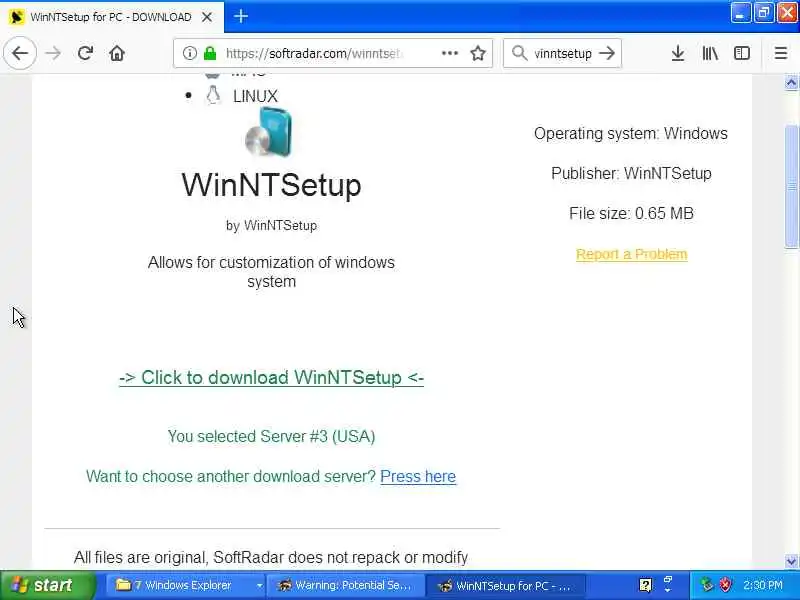Open the Library menu
800x600 pixels.
pos(710,53)
